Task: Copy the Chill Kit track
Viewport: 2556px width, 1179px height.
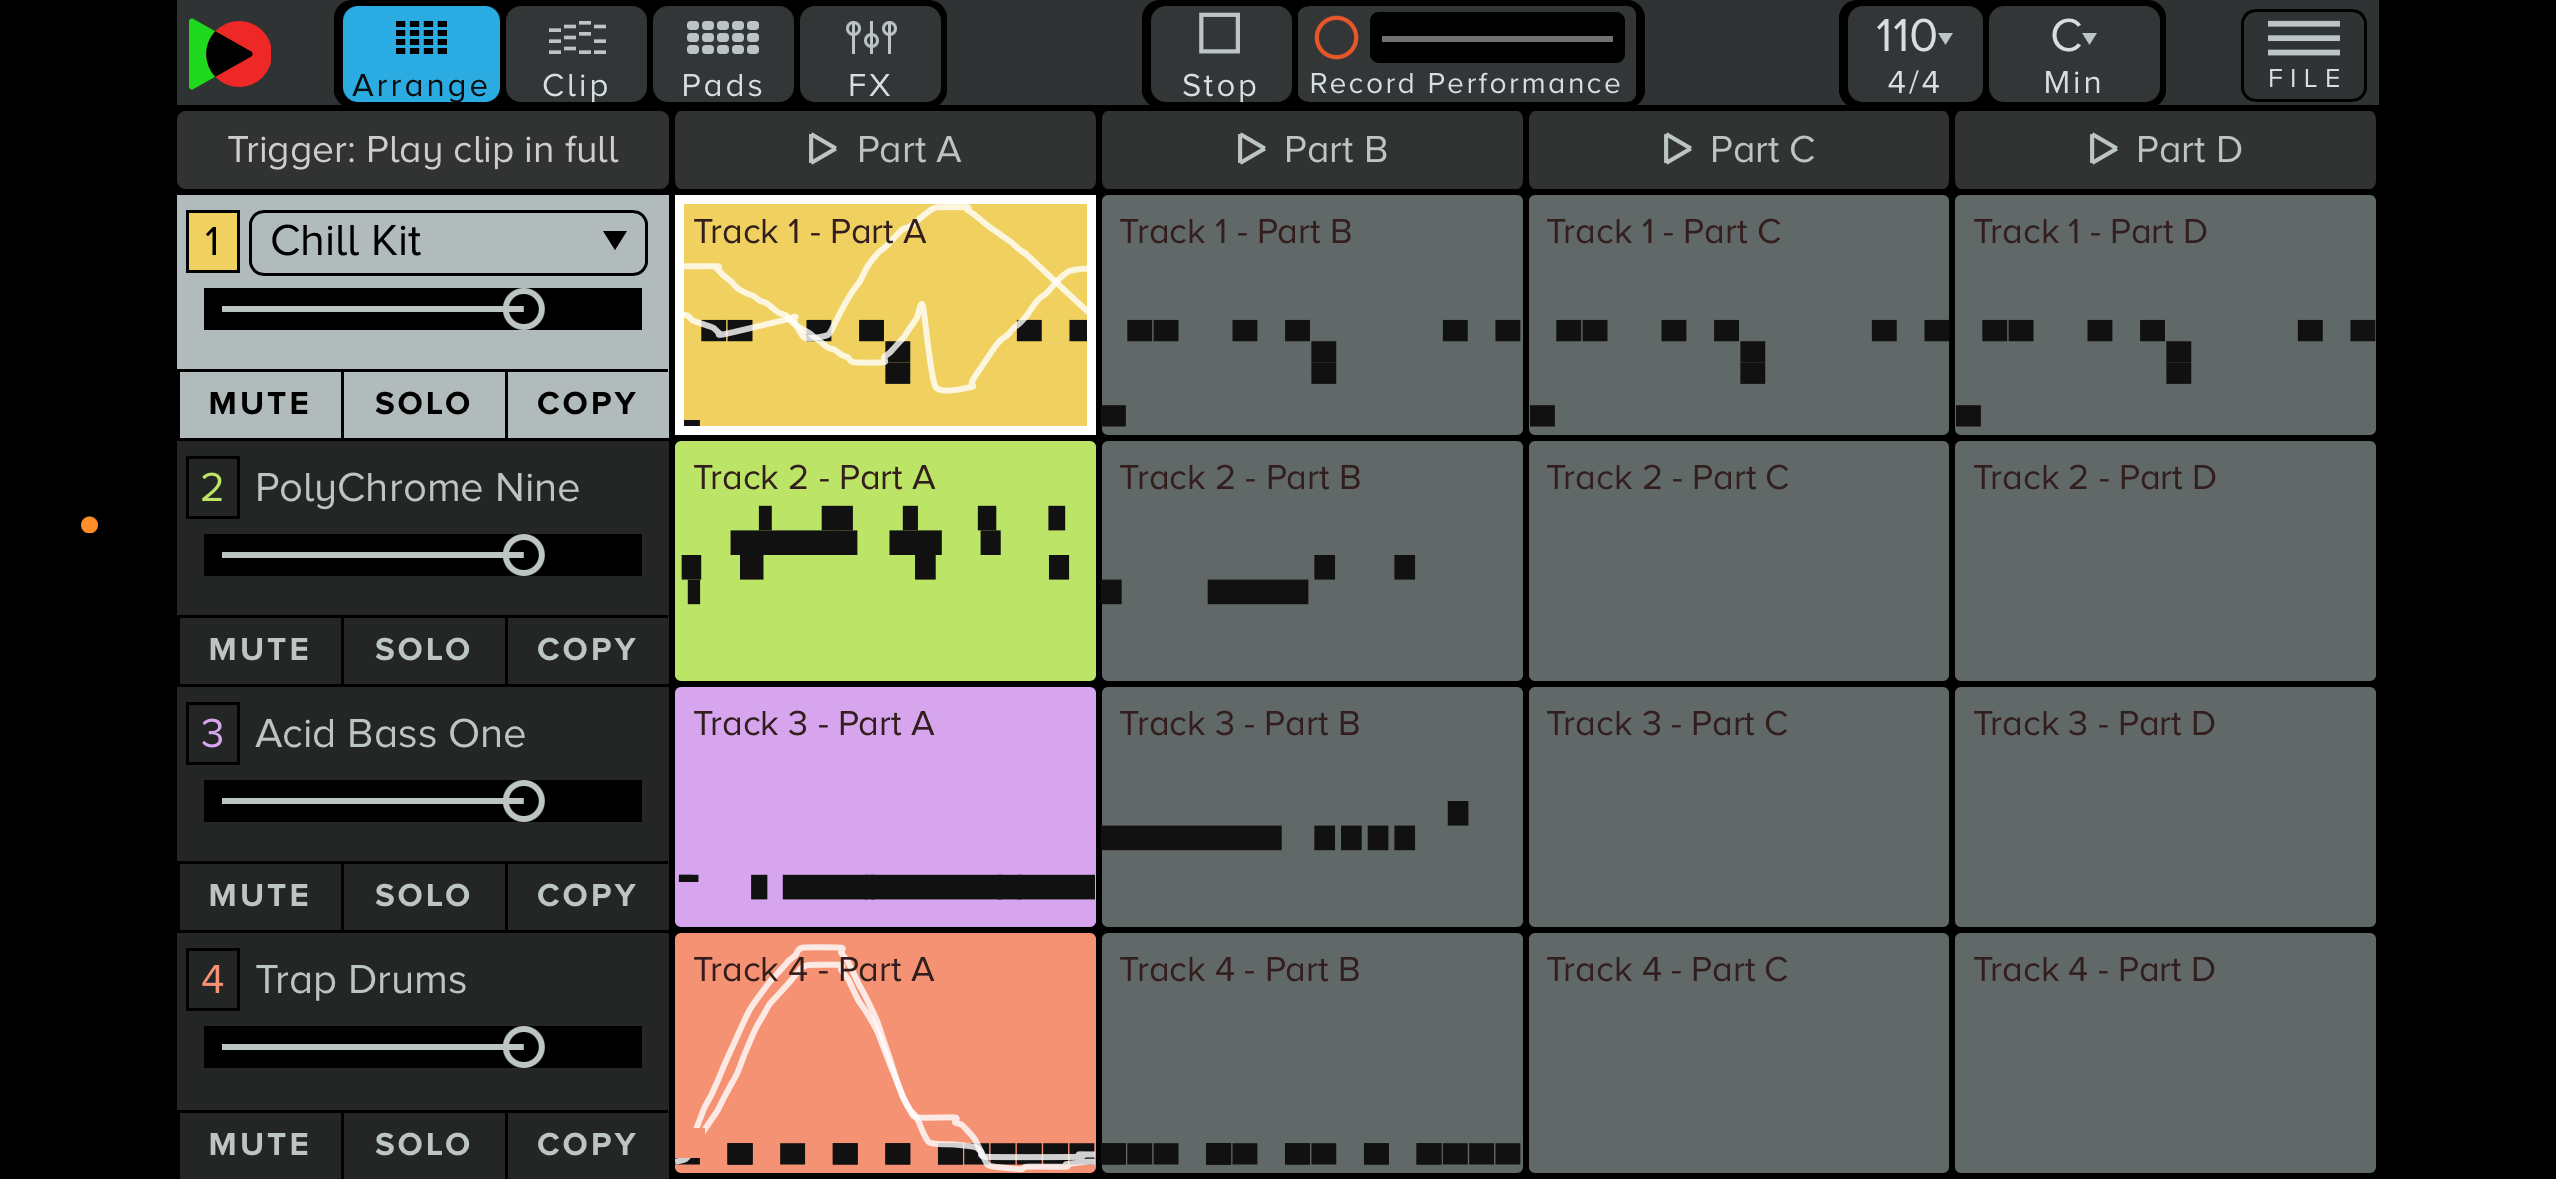Action: pos(587,404)
